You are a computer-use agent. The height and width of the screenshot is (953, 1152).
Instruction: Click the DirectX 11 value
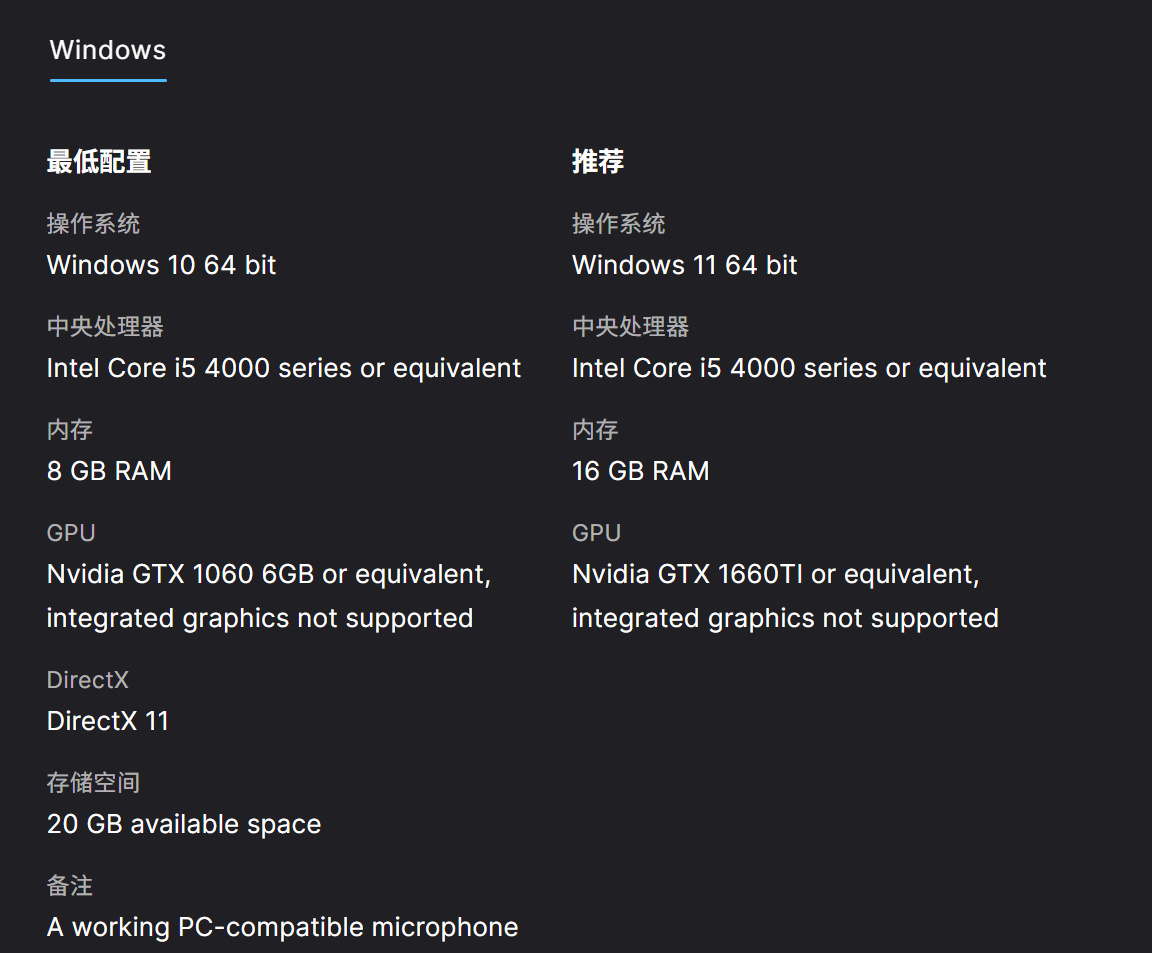coord(108,721)
